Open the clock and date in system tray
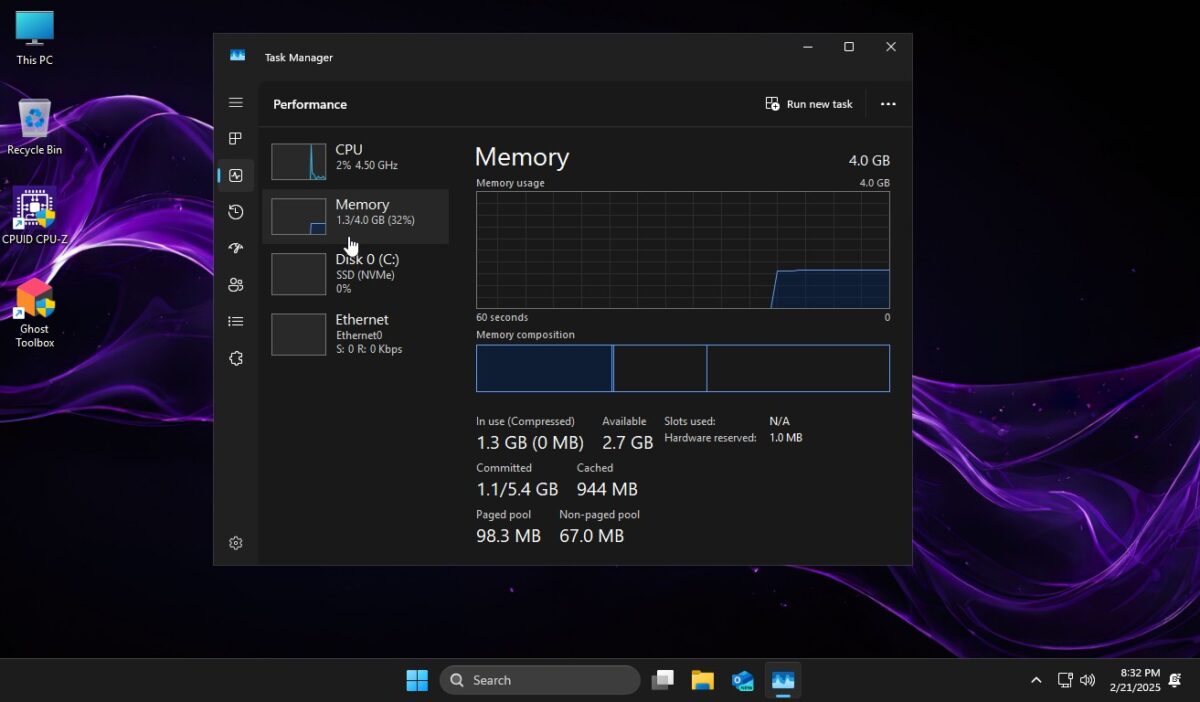The image size is (1200, 702). tap(1137, 679)
